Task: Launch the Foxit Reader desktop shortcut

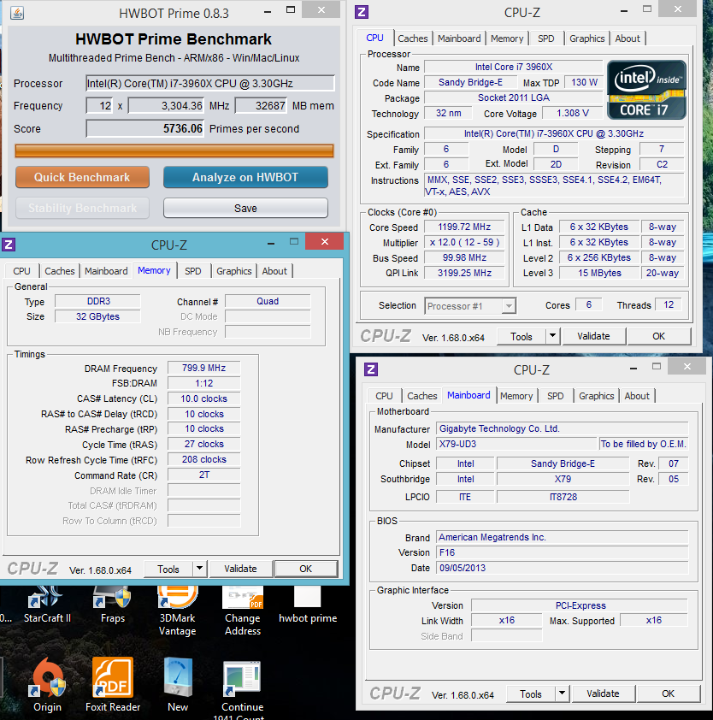Action: [112, 685]
